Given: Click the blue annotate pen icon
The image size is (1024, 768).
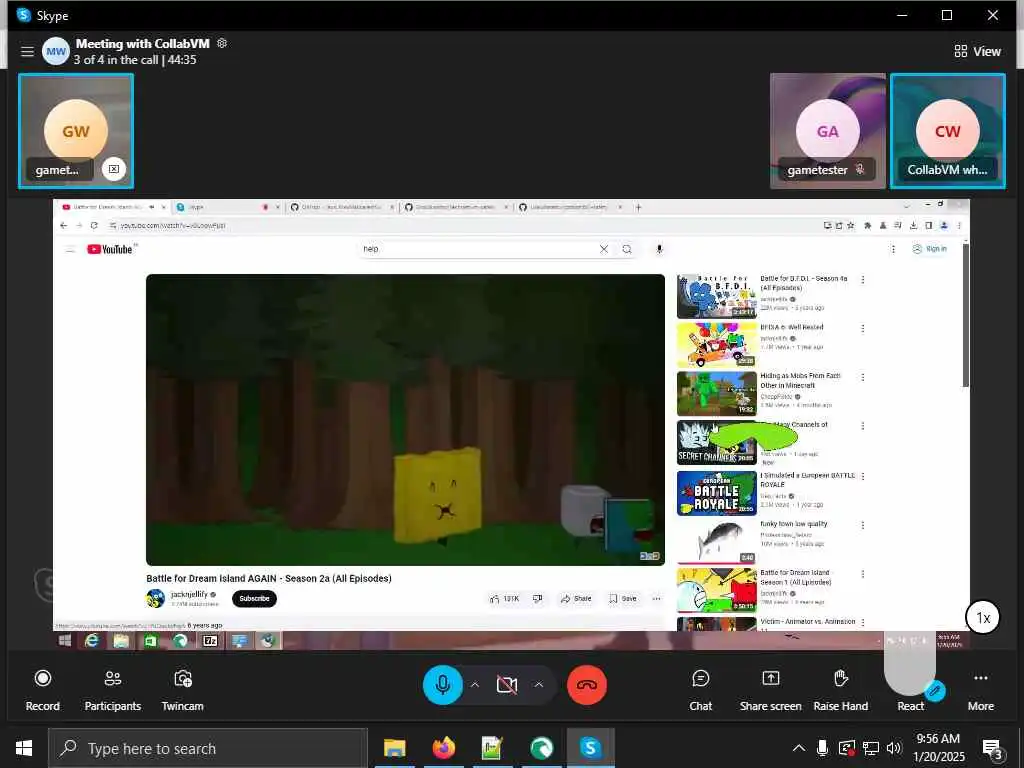Looking at the screenshot, I should click(x=935, y=690).
